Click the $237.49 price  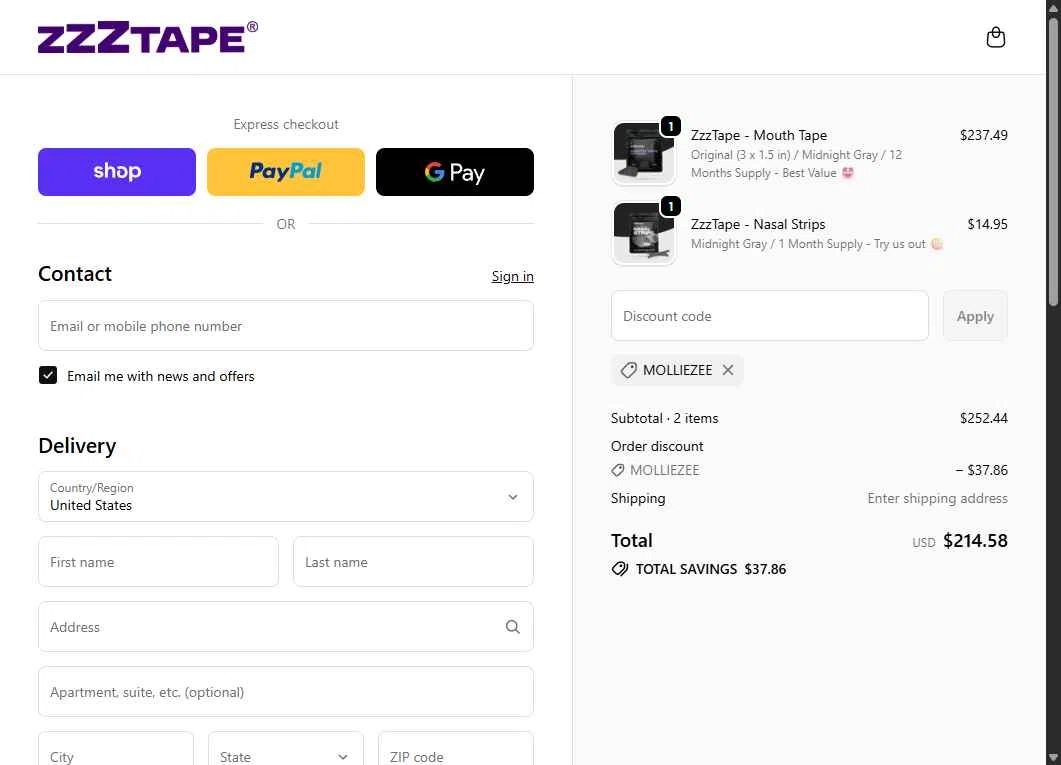983,135
